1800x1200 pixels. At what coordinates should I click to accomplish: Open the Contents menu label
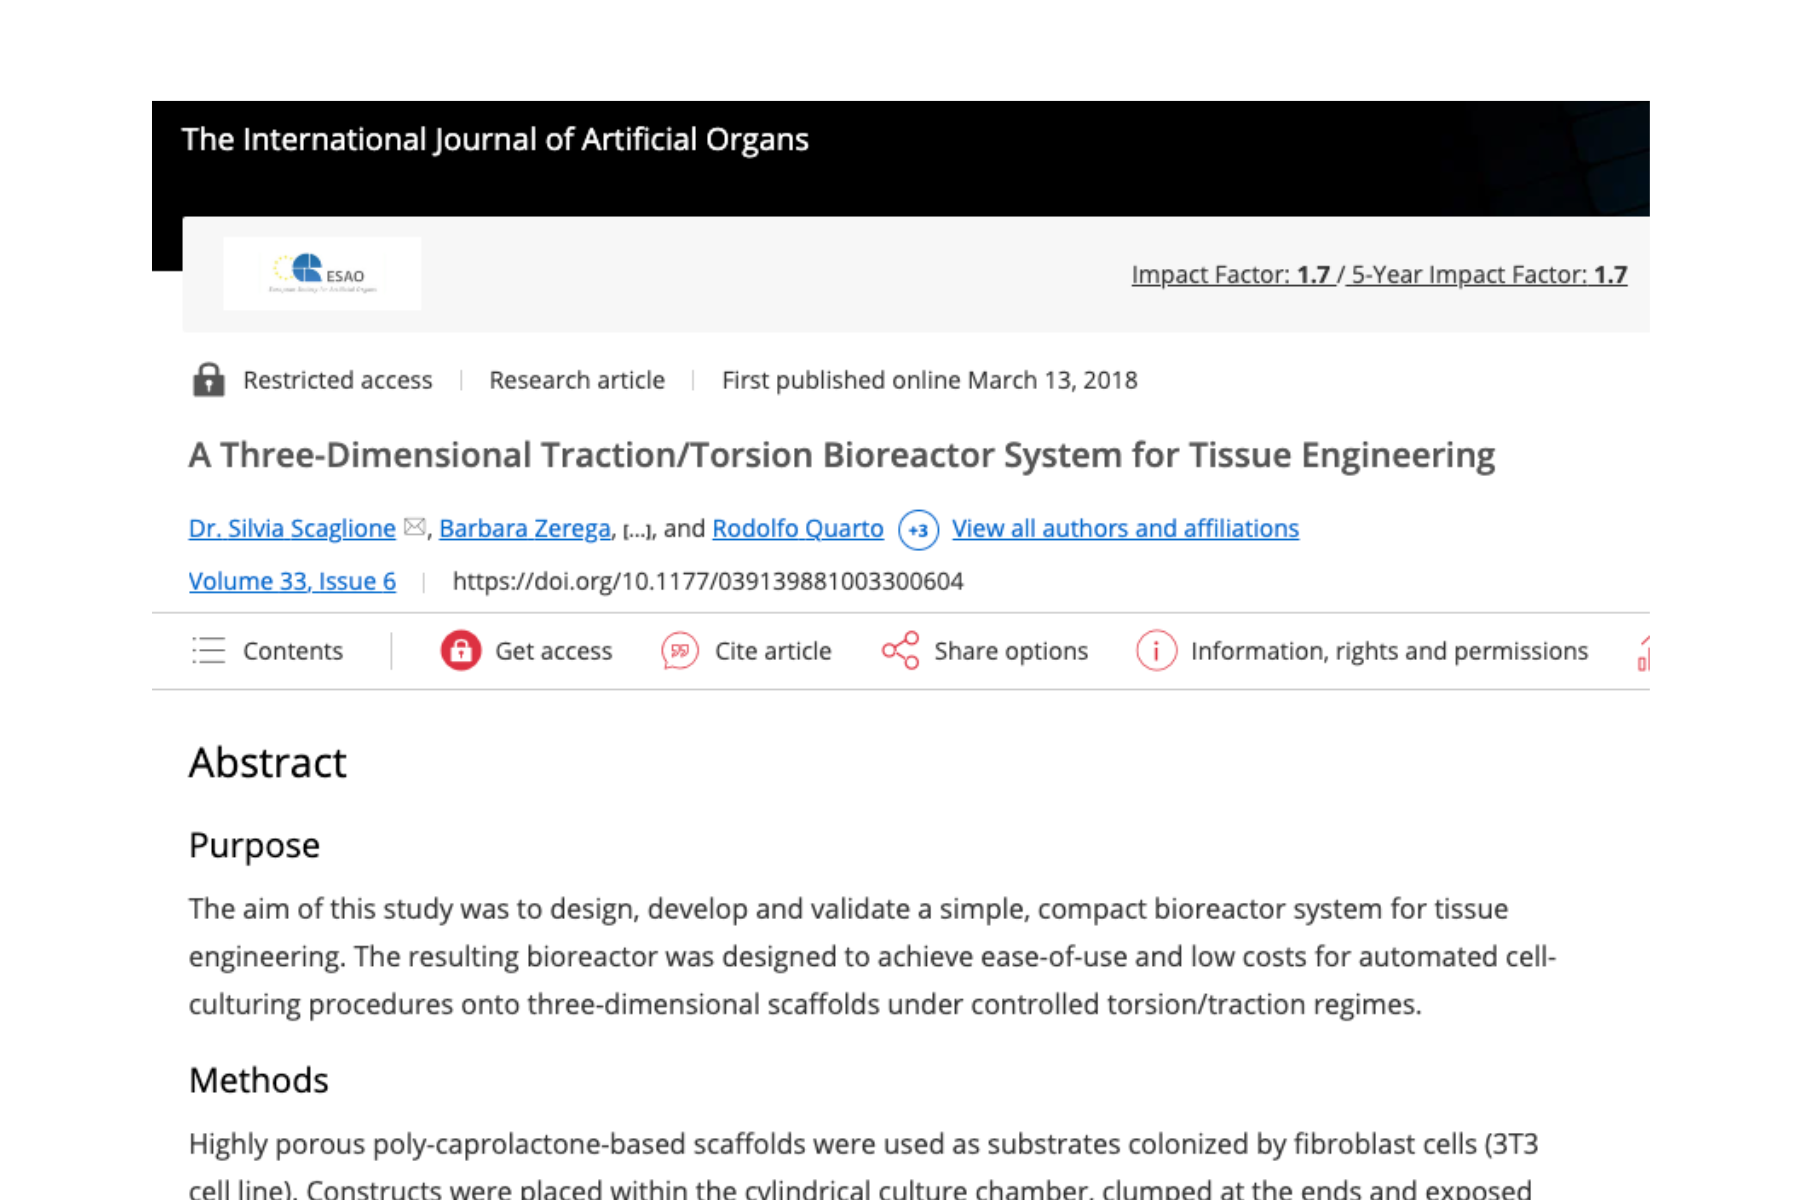(x=293, y=651)
